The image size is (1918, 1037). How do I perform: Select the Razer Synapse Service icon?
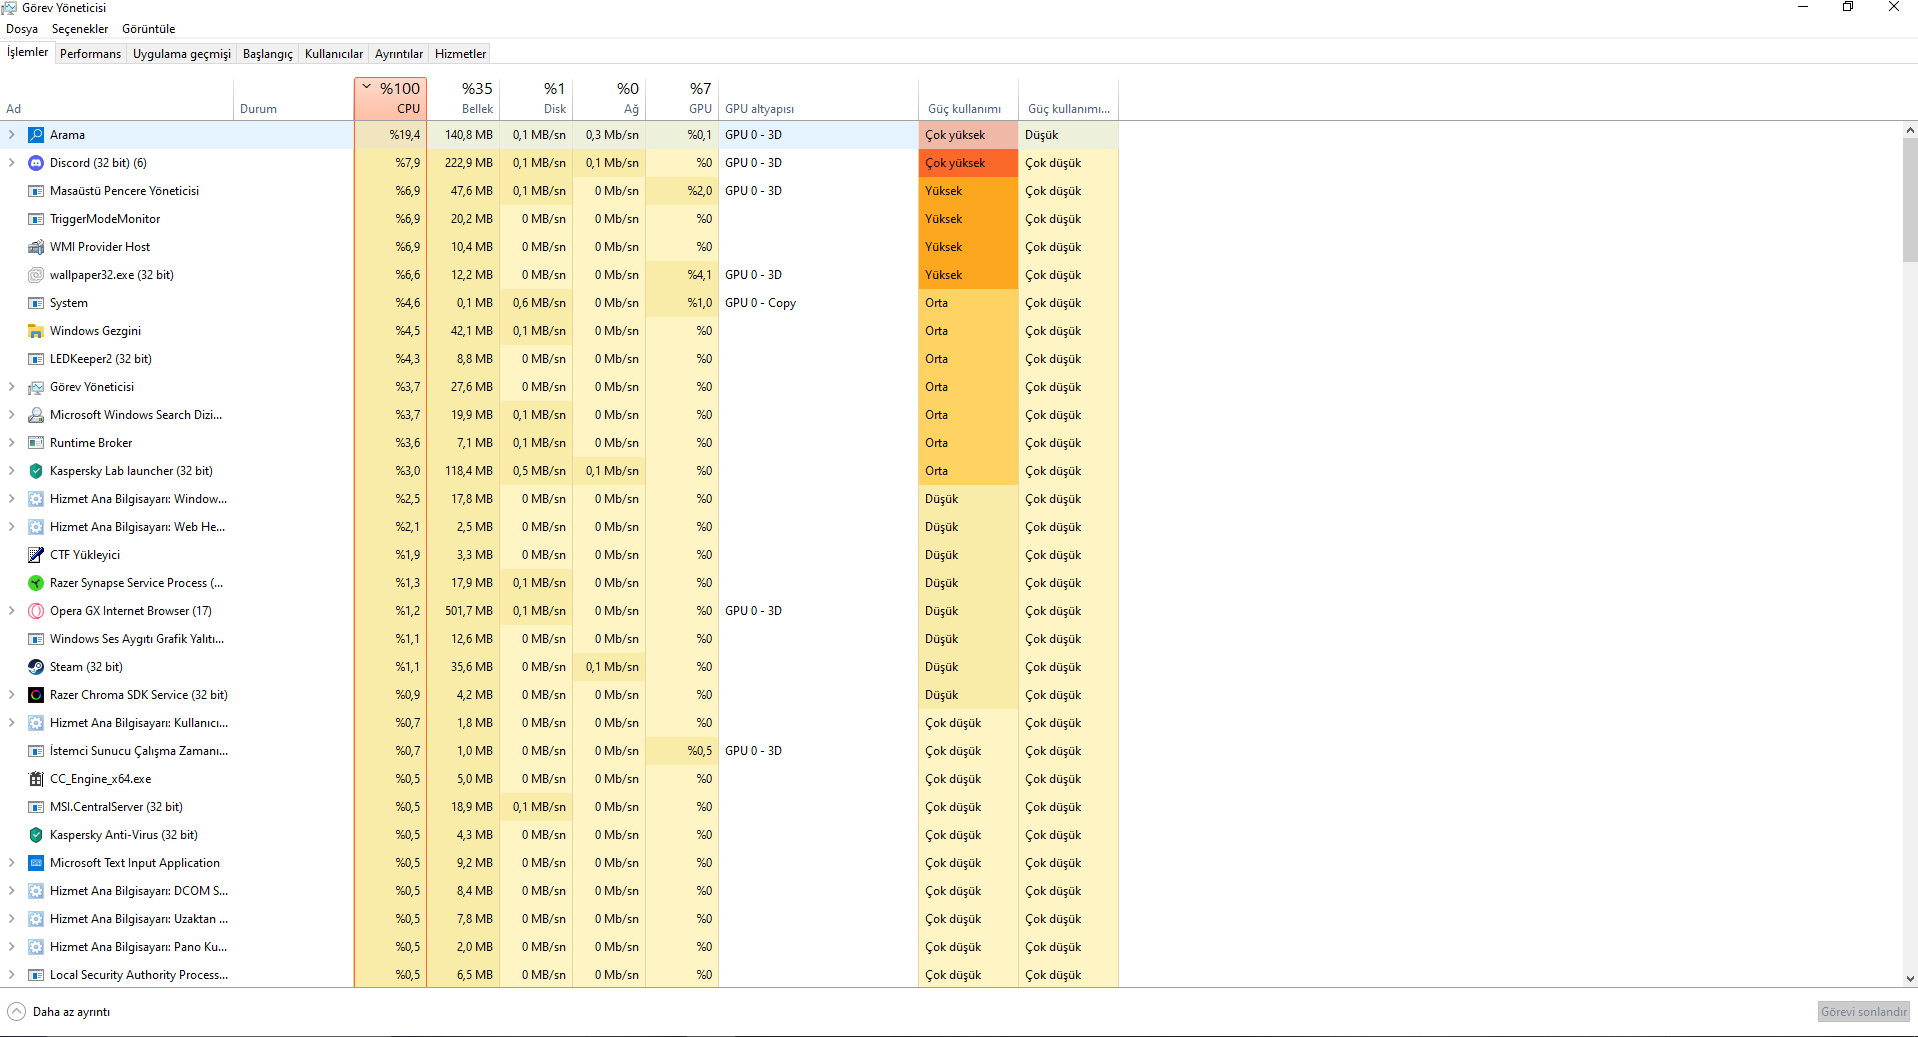pyautogui.click(x=35, y=582)
